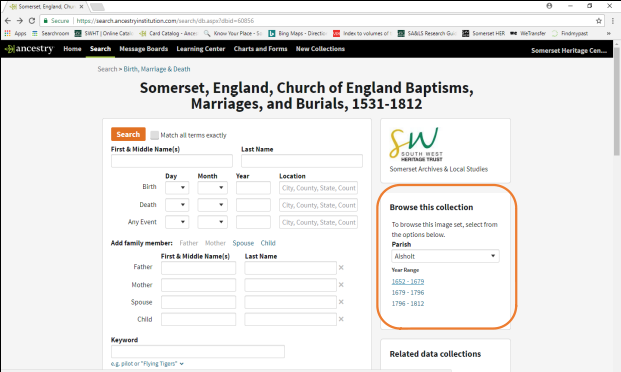Click the browser address bar URL
The image size is (621, 372).
[165, 21]
